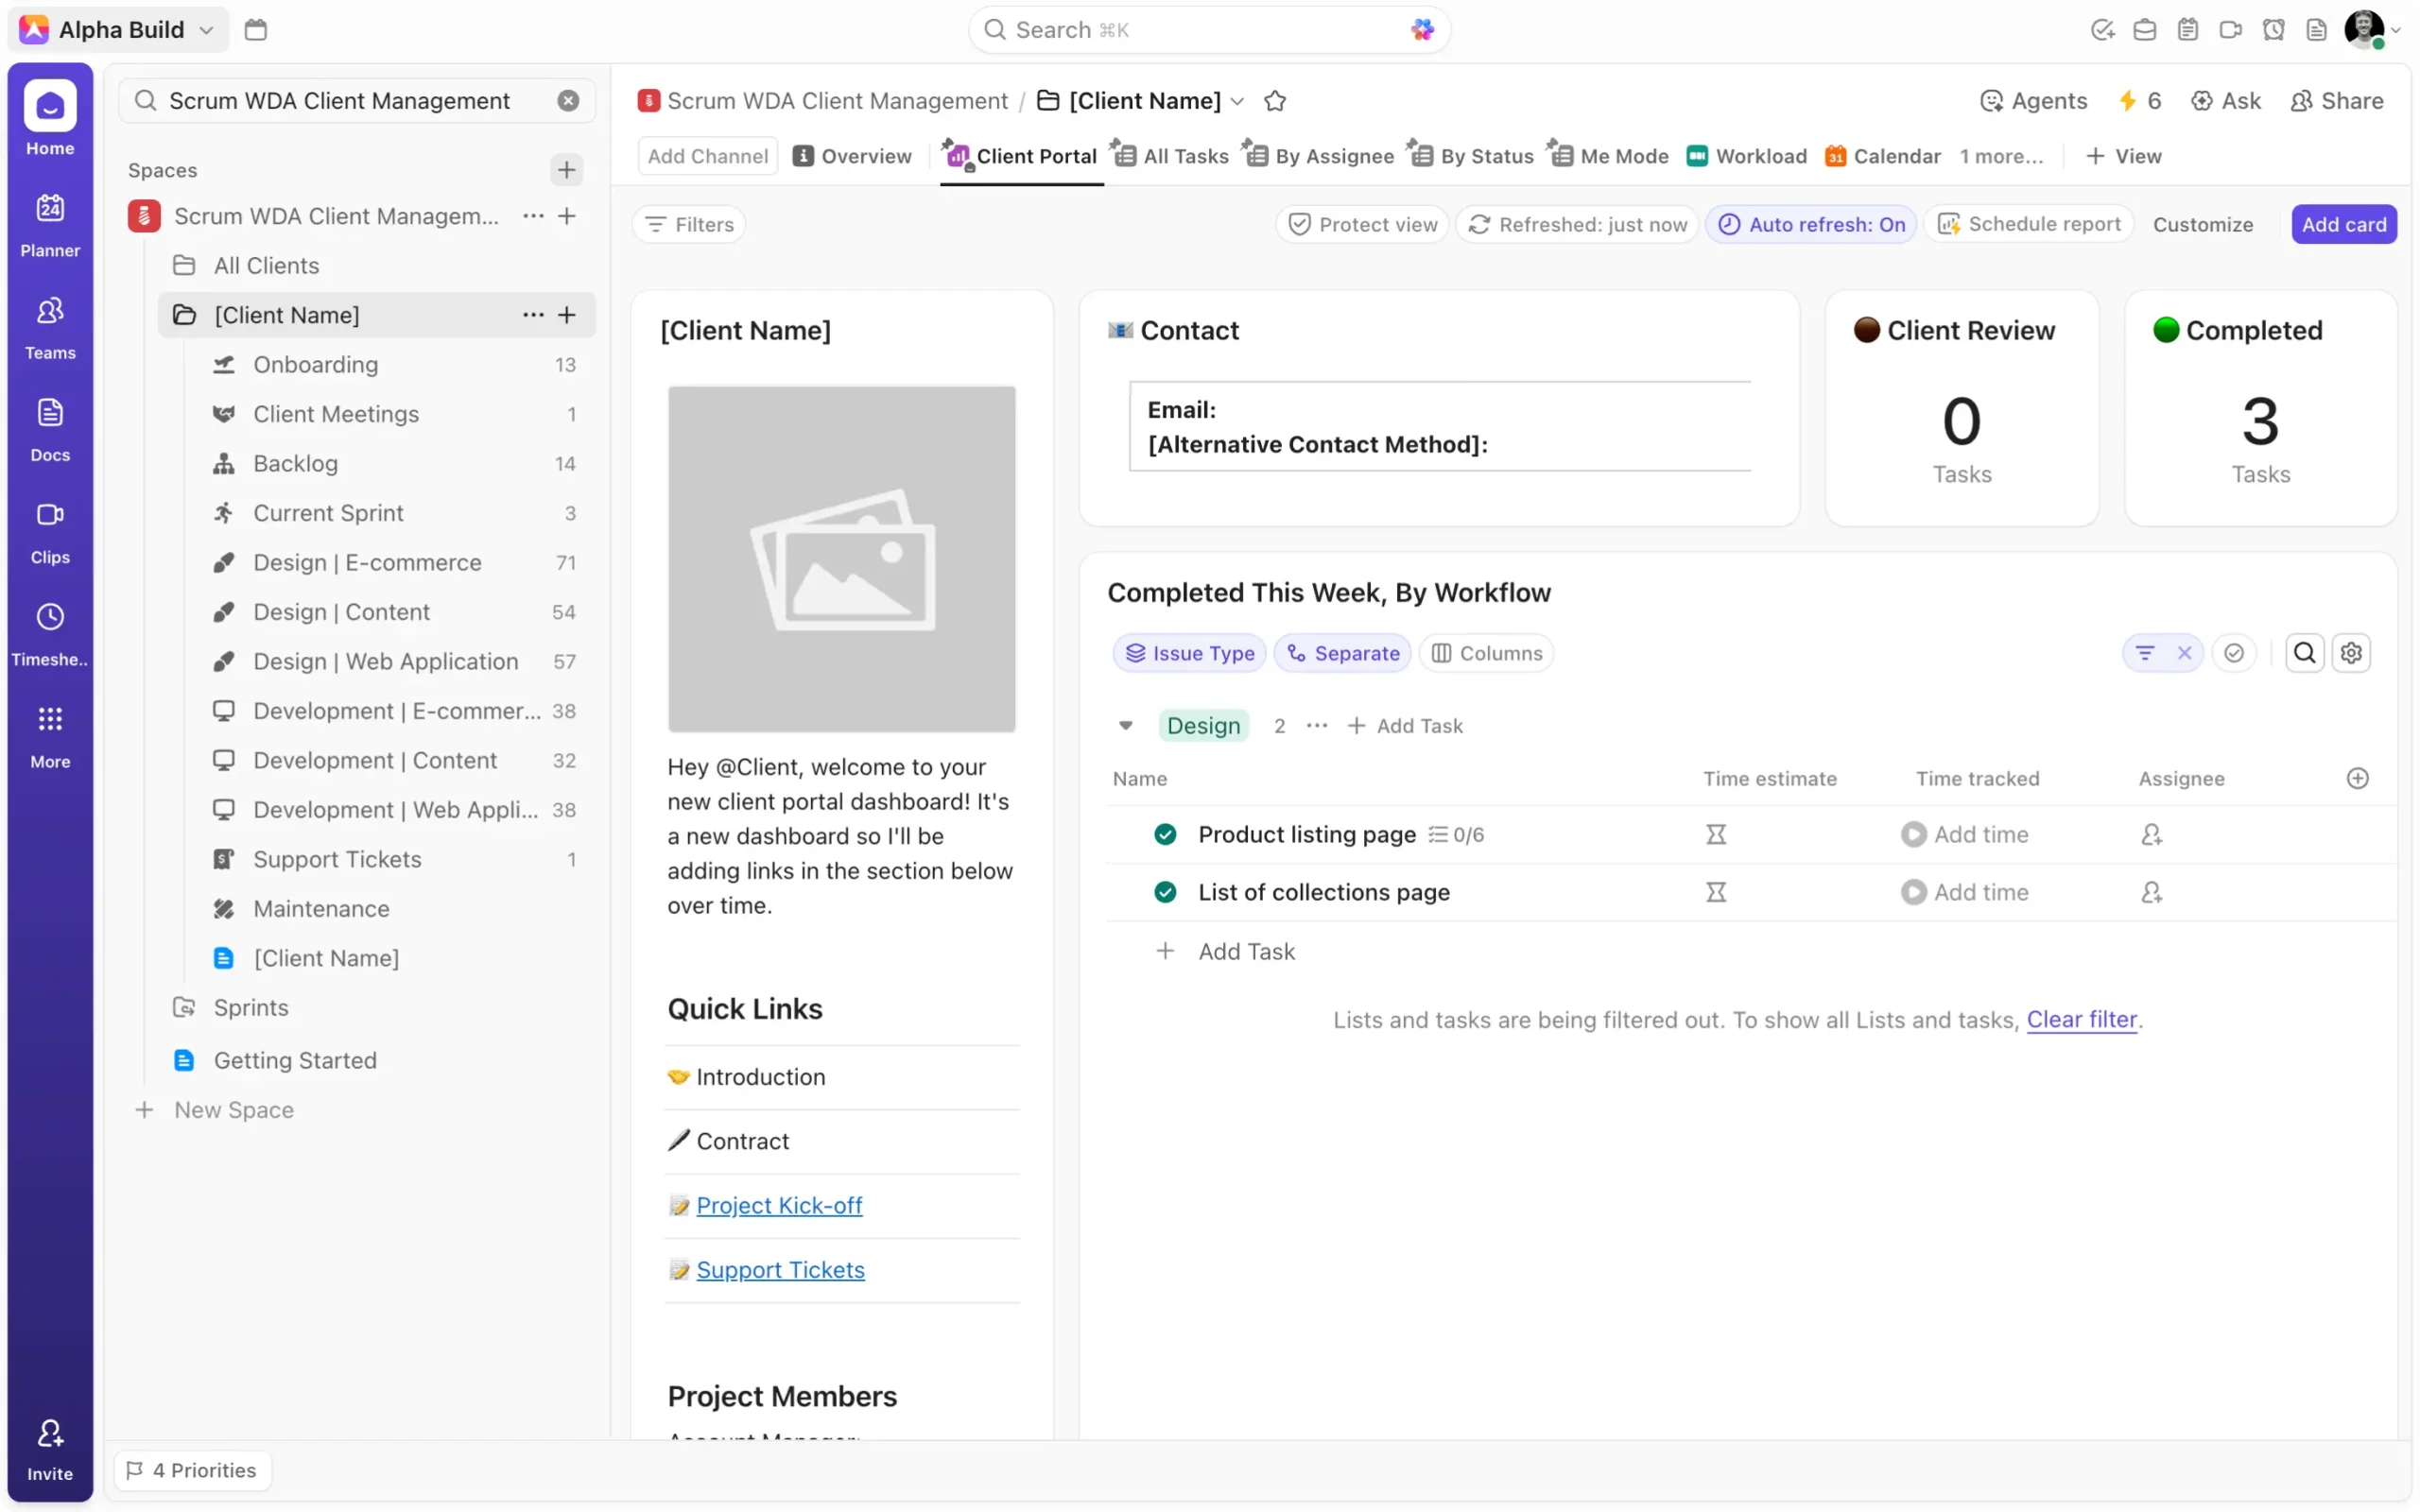Add a column with the plus circle icon
The width and height of the screenshot is (2420, 1512).
tap(2357, 779)
